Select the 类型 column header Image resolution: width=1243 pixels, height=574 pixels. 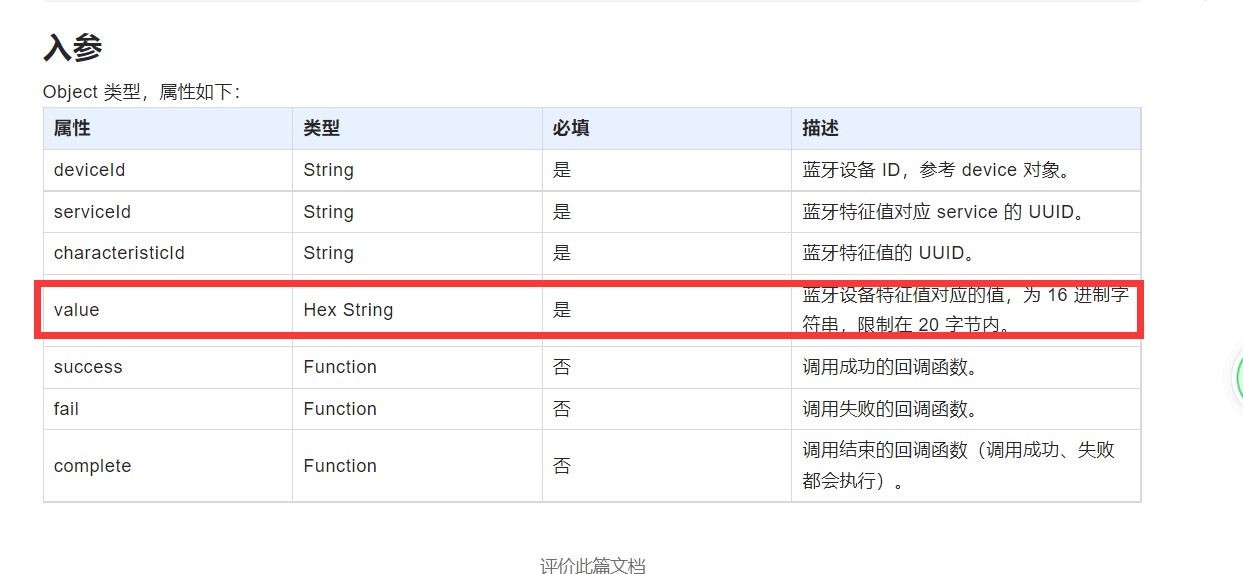click(417, 129)
